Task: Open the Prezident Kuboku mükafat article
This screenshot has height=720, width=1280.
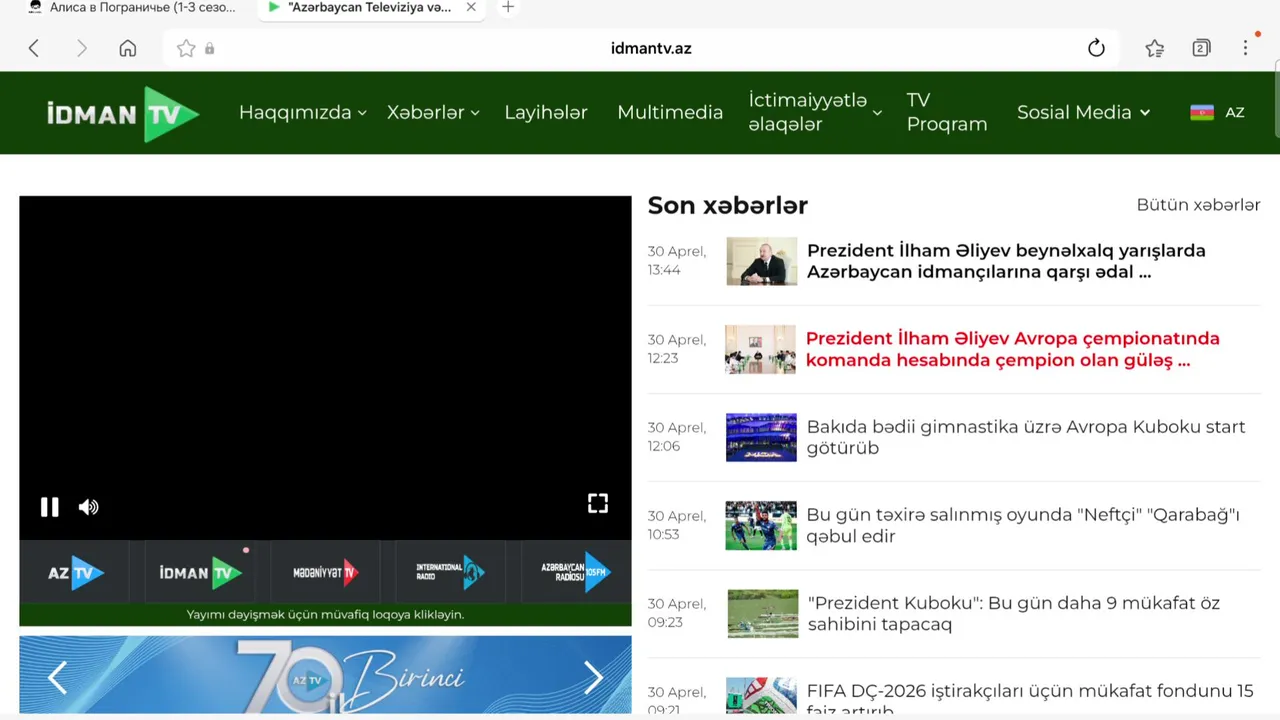Action: pyautogui.click(x=1014, y=613)
